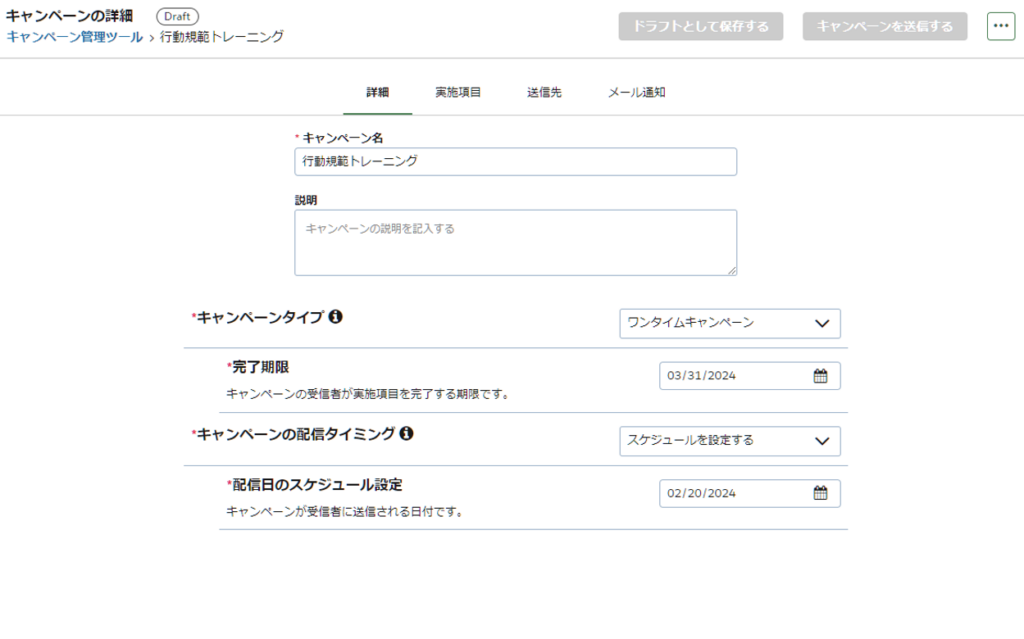
Task: Switch to the 送信先 tab
Action: pyautogui.click(x=544, y=93)
